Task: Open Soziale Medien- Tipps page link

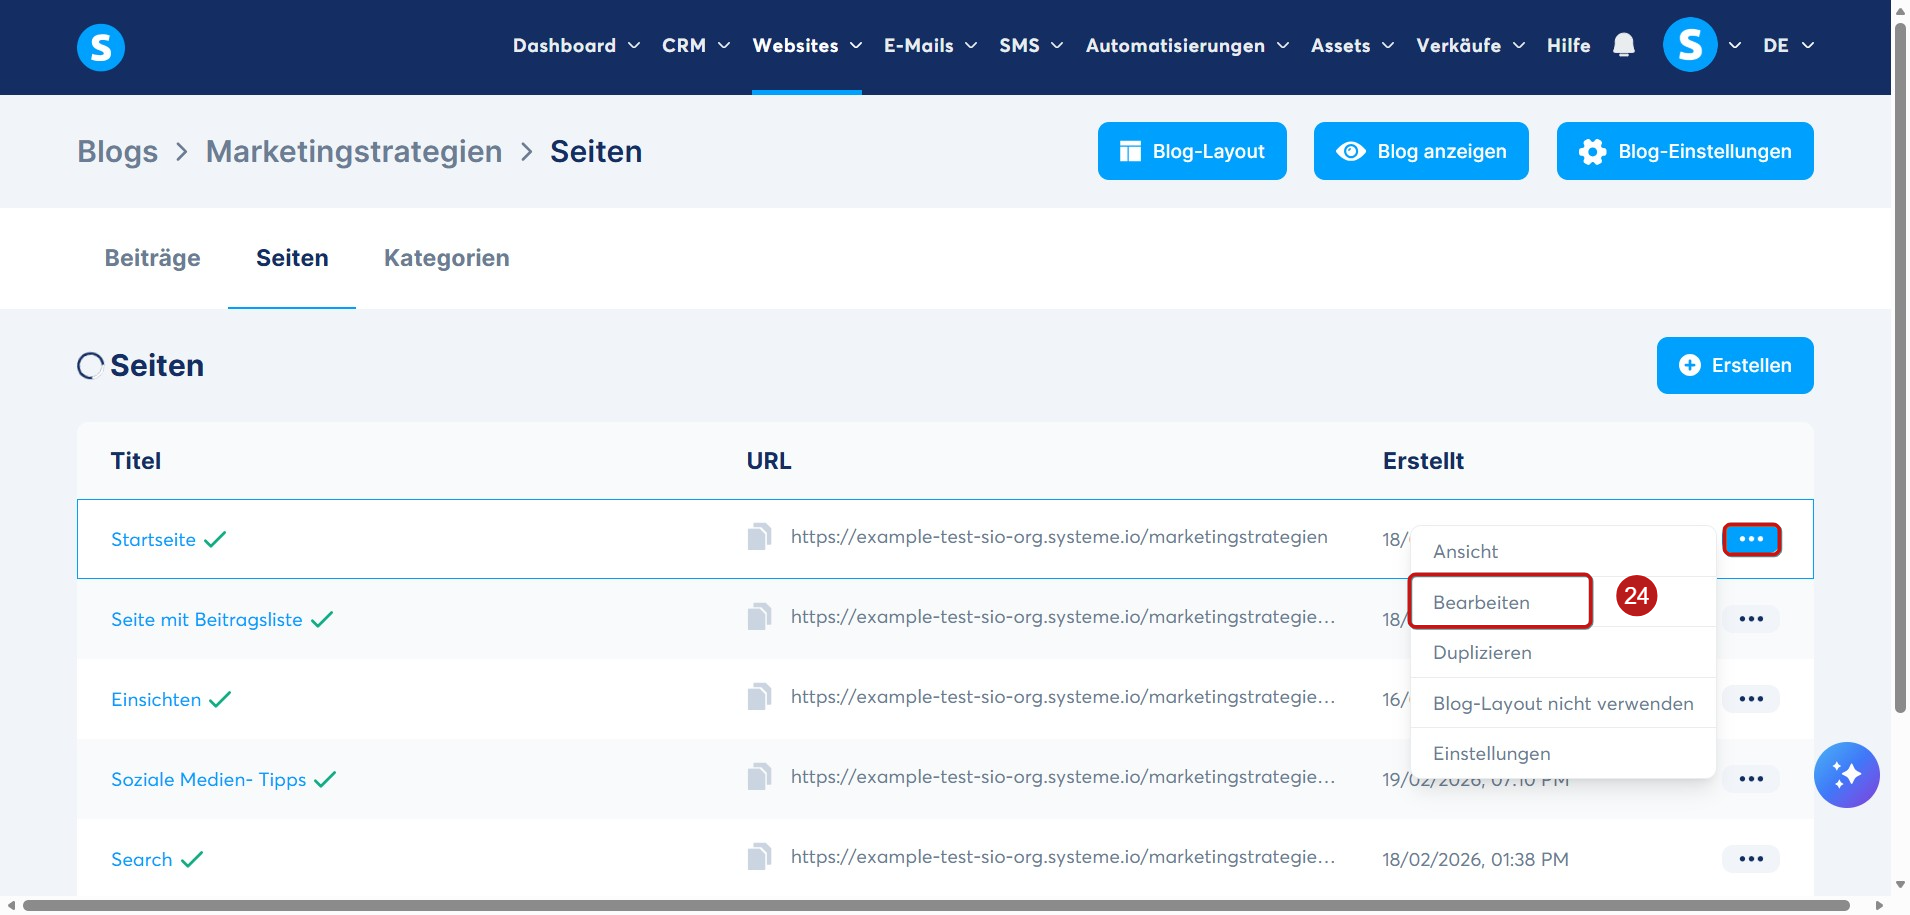Action: click(x=208, y=779)
